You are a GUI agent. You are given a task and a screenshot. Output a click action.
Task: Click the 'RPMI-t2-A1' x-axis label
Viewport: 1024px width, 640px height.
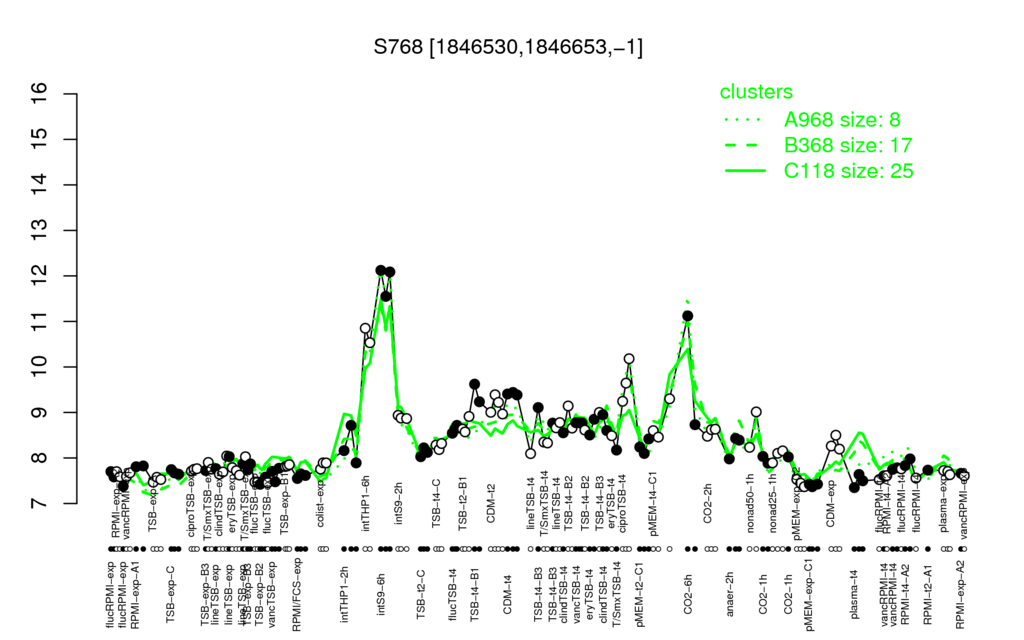pos(928,595)
